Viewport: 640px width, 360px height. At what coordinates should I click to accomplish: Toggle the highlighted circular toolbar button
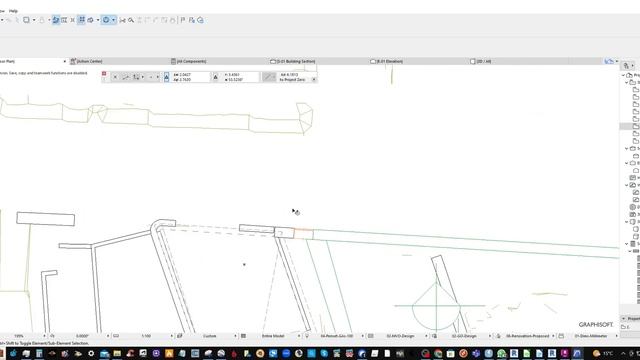(x=106, y=20)
